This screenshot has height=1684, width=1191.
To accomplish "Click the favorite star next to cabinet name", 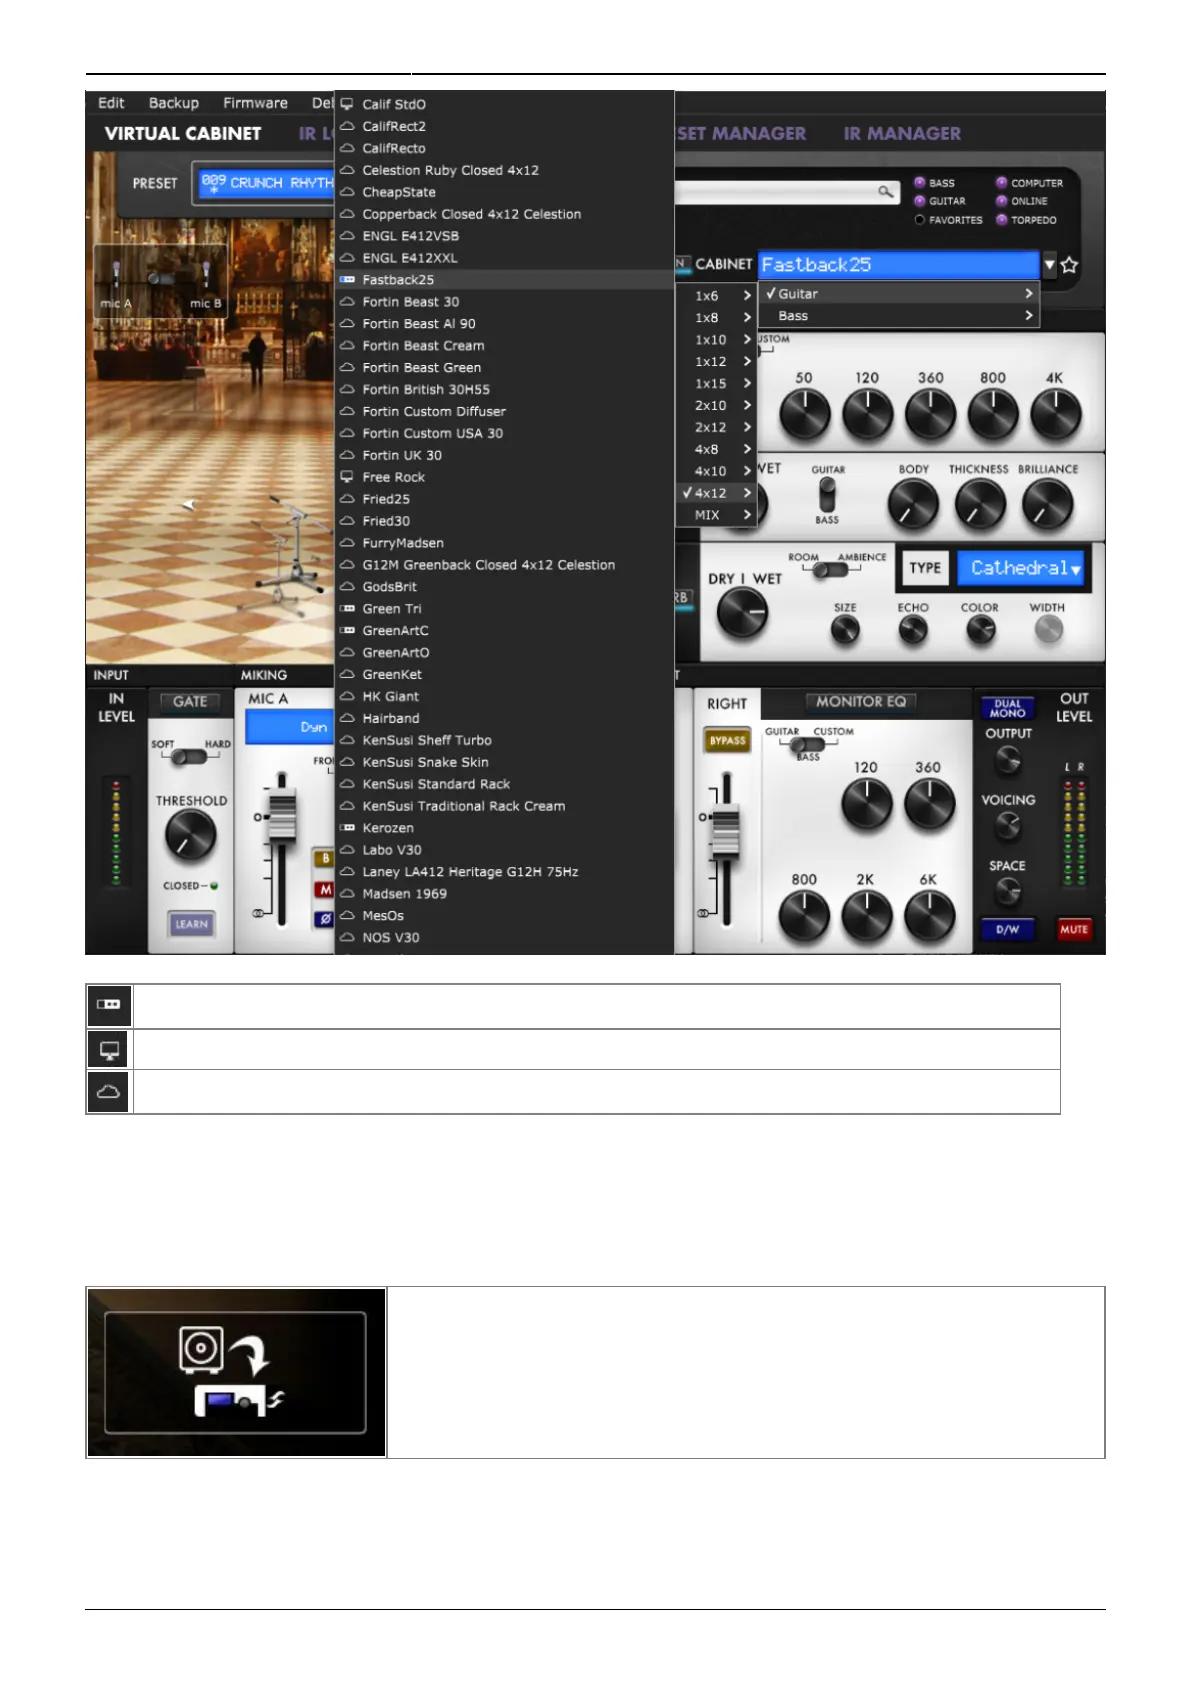I will click(1069, 265).
